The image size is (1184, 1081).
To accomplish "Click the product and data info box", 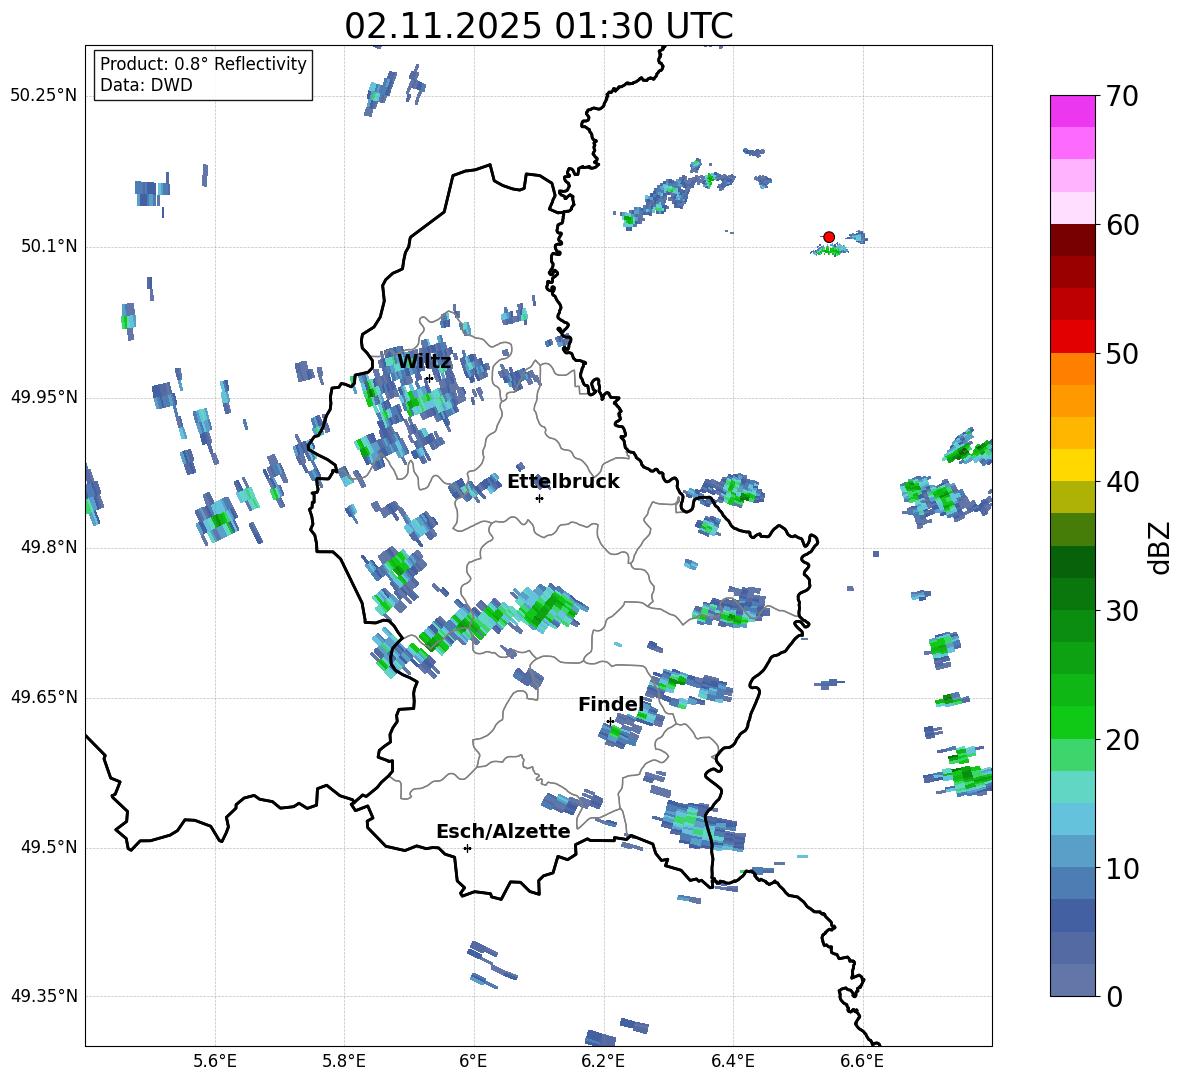I will [x=203, y=75].
